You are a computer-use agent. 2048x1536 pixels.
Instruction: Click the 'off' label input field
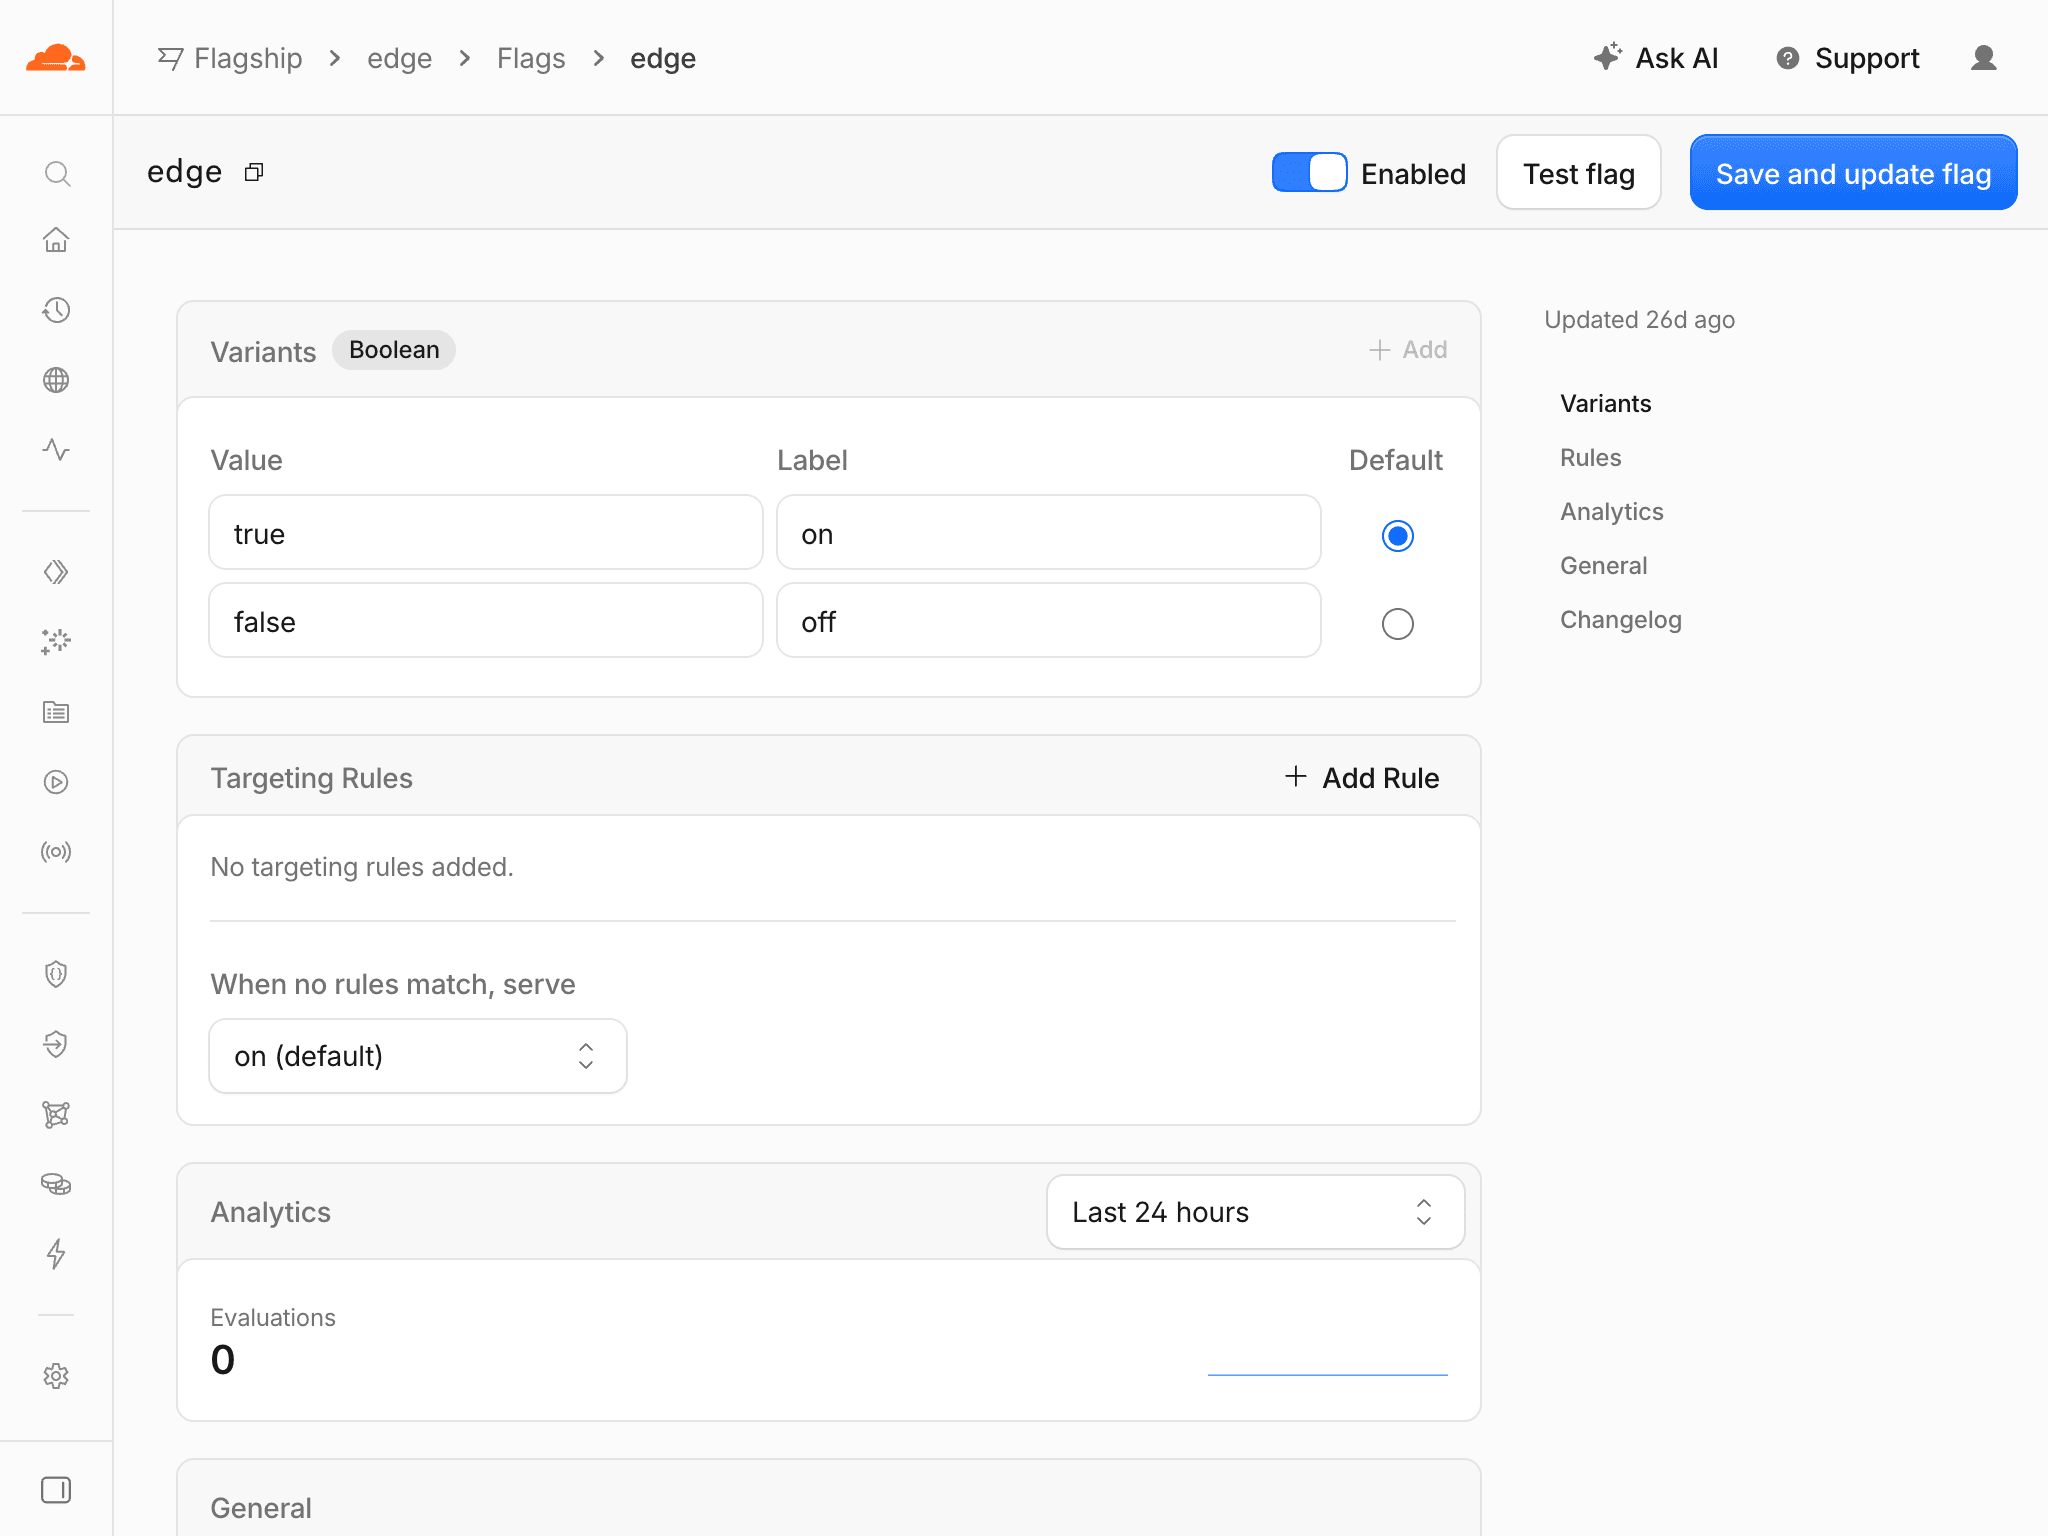(x=1048, y=621)
